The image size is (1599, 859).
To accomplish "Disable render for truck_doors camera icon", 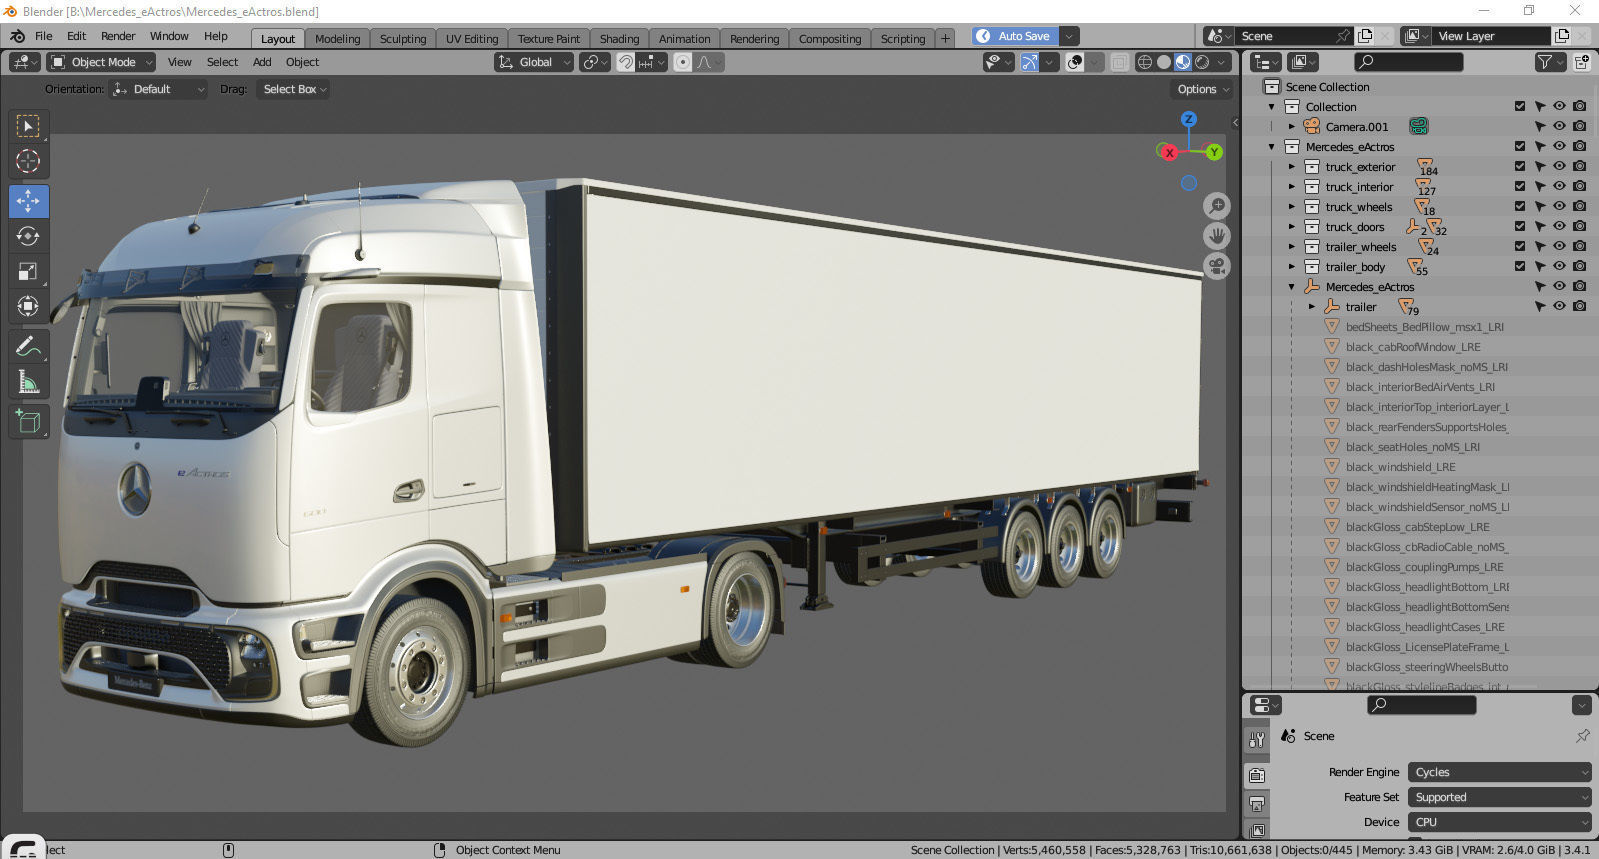I will [1579, 227].
